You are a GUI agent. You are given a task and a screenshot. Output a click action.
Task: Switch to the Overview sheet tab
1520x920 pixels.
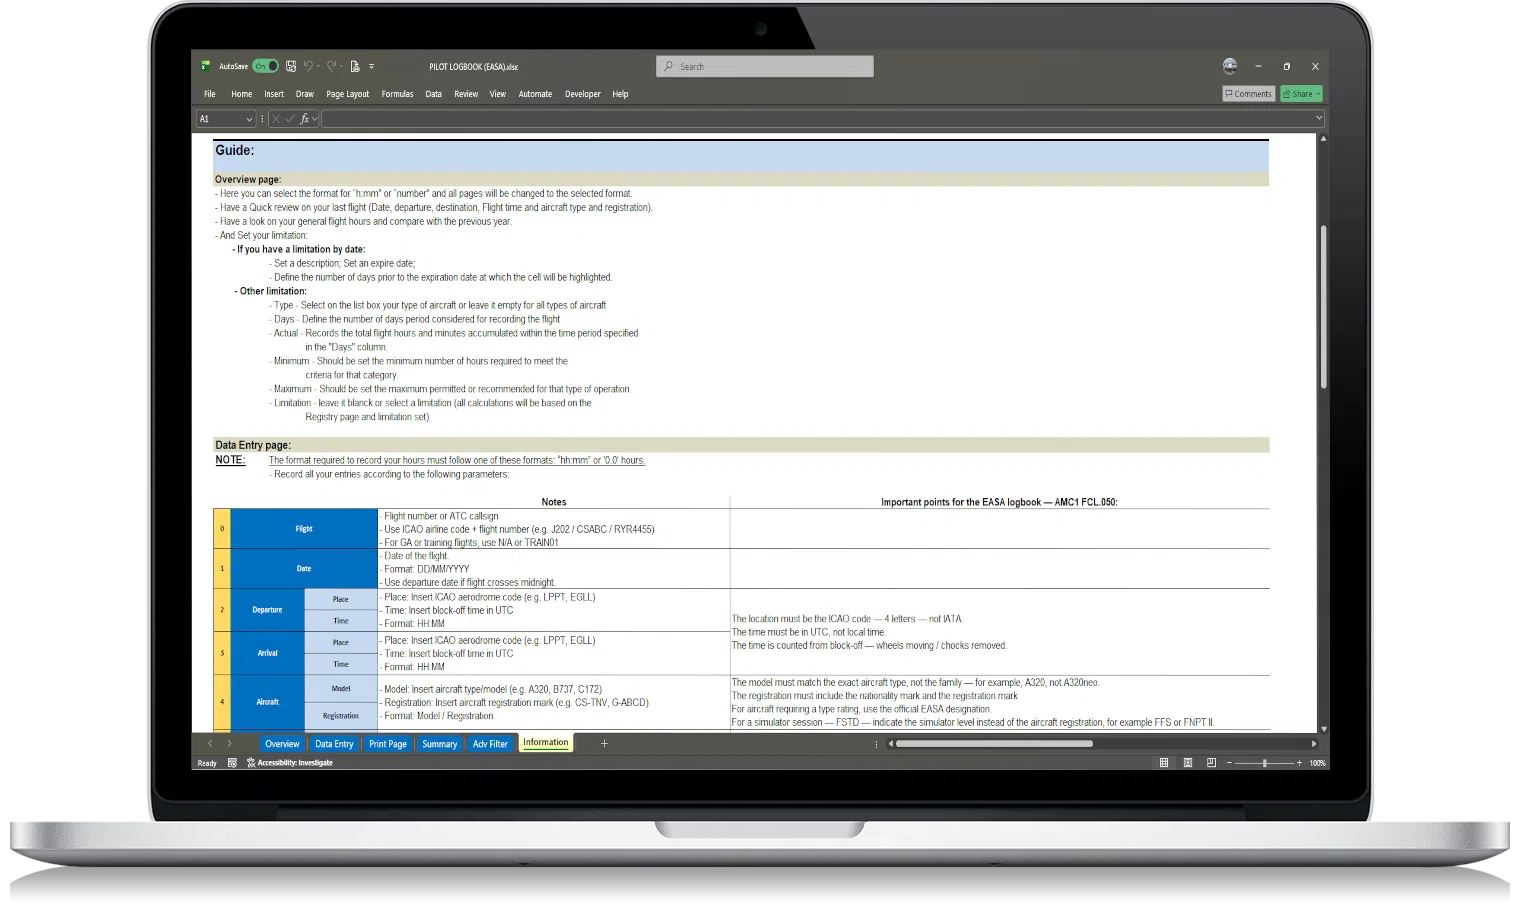(x=282, y=744)
